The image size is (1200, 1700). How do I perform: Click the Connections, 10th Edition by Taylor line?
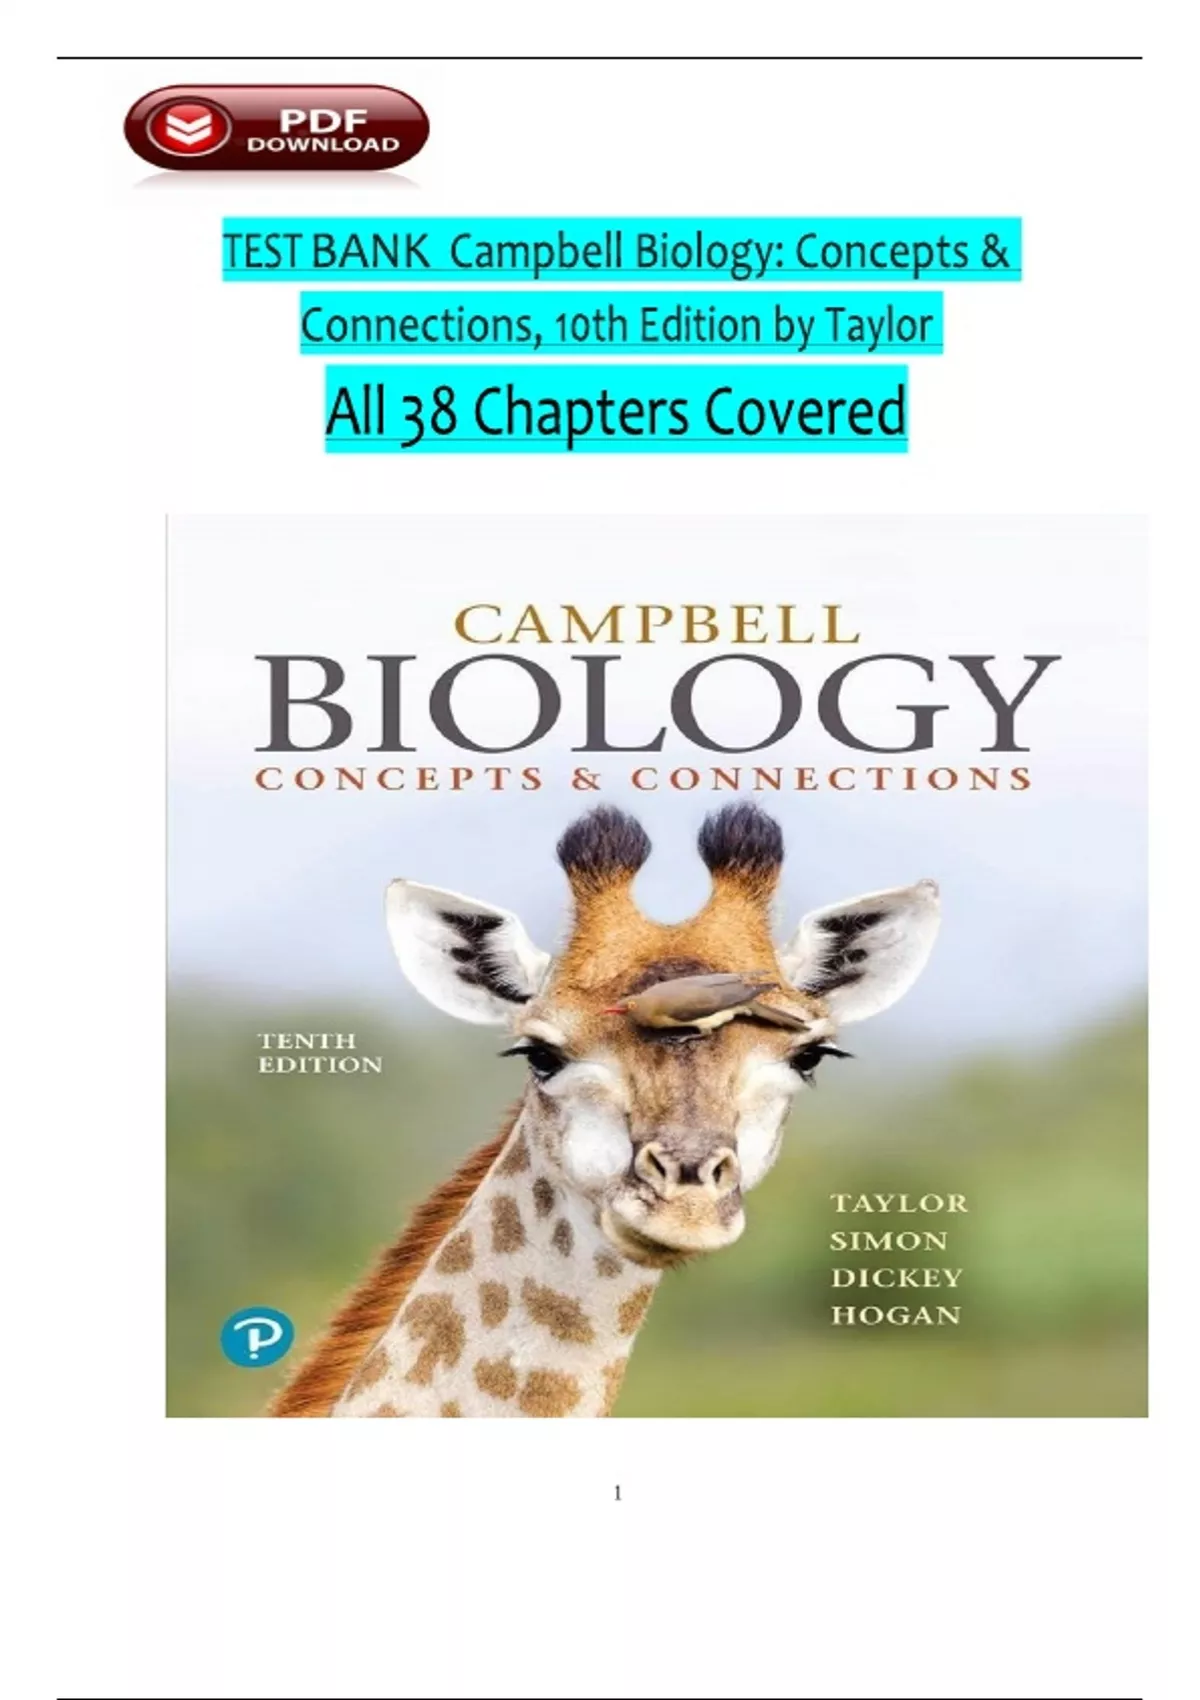click(x=621, y=323)
